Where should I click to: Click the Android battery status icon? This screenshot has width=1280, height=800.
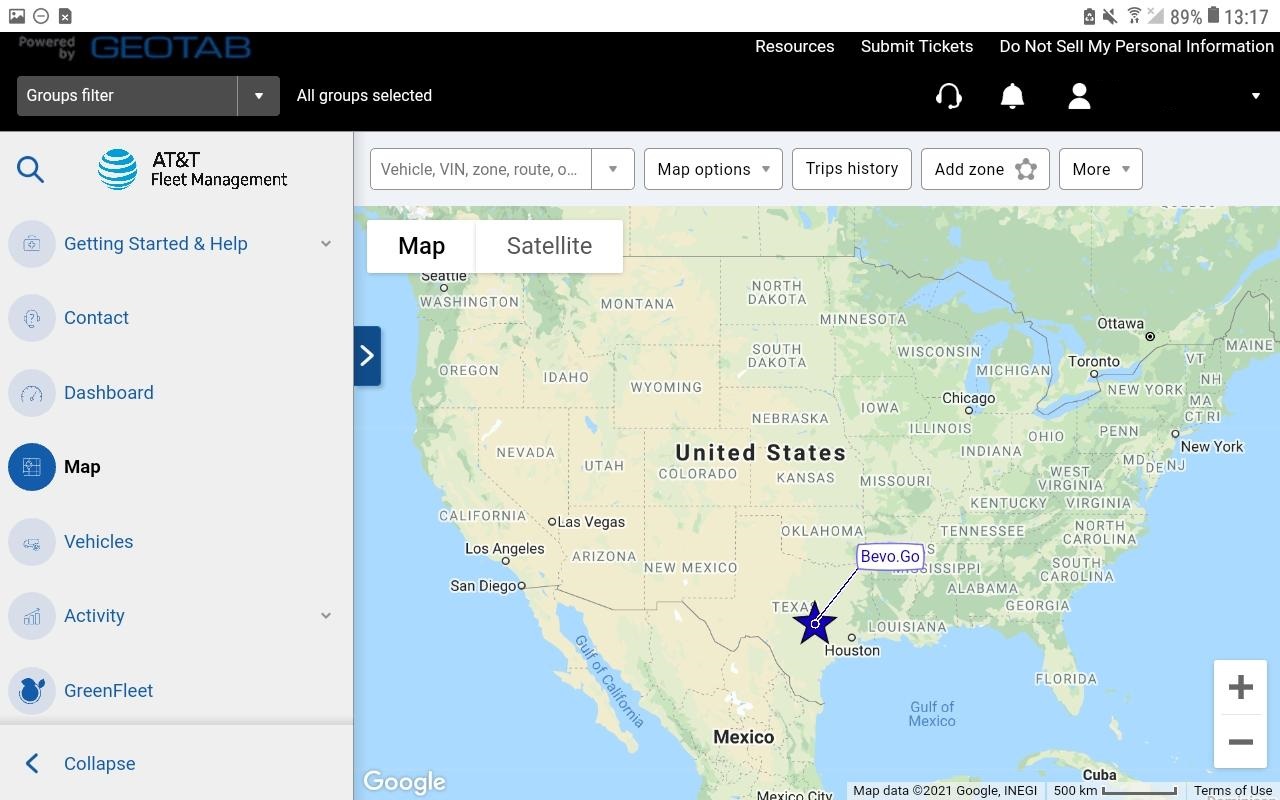click(x=1214, y=16)
